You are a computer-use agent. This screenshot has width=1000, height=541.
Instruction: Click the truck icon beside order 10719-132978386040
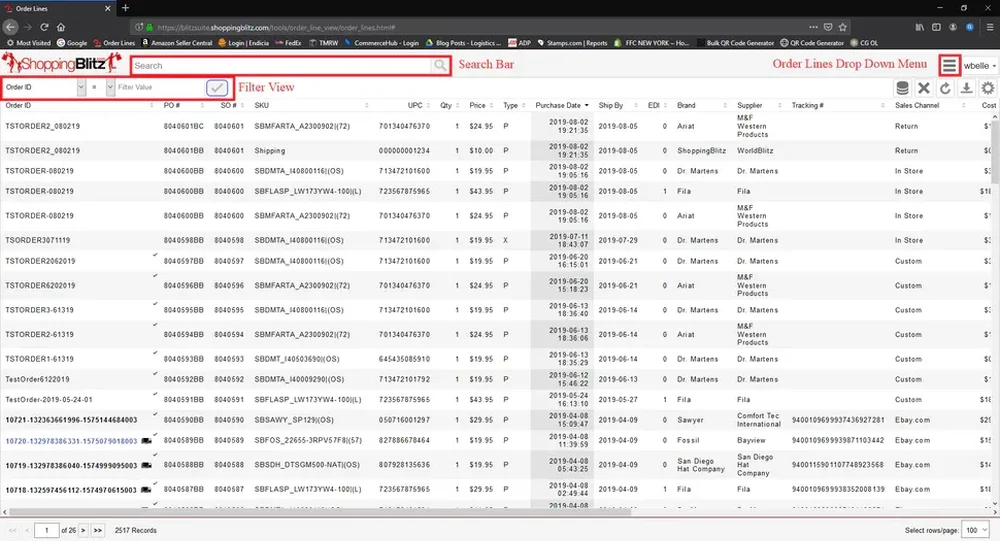coord(146,465)
